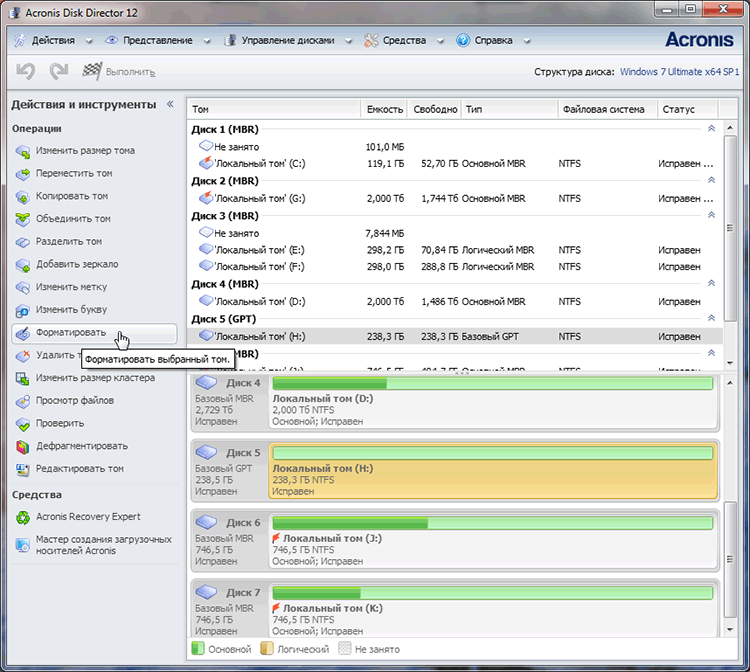The width and height of the screenshot is (750, 672).
Task: Click the Move volume icon
Action: 22,174
